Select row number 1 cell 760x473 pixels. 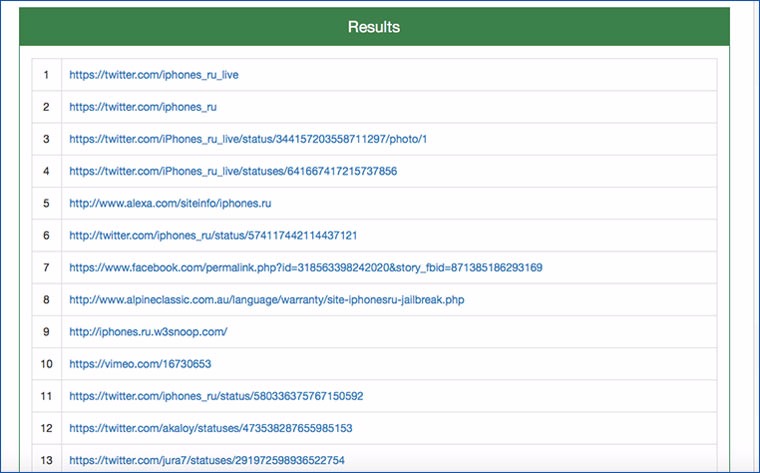coord(47,75)
